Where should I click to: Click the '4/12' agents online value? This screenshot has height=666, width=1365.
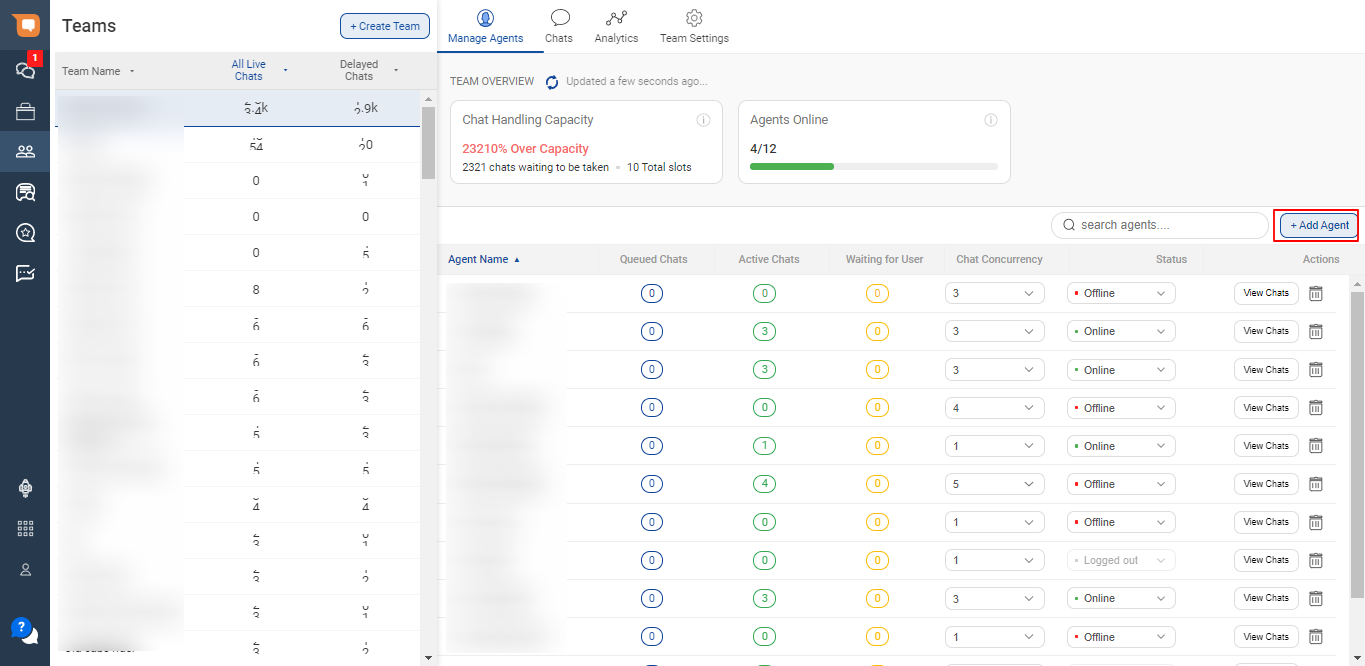click(762, 148)
